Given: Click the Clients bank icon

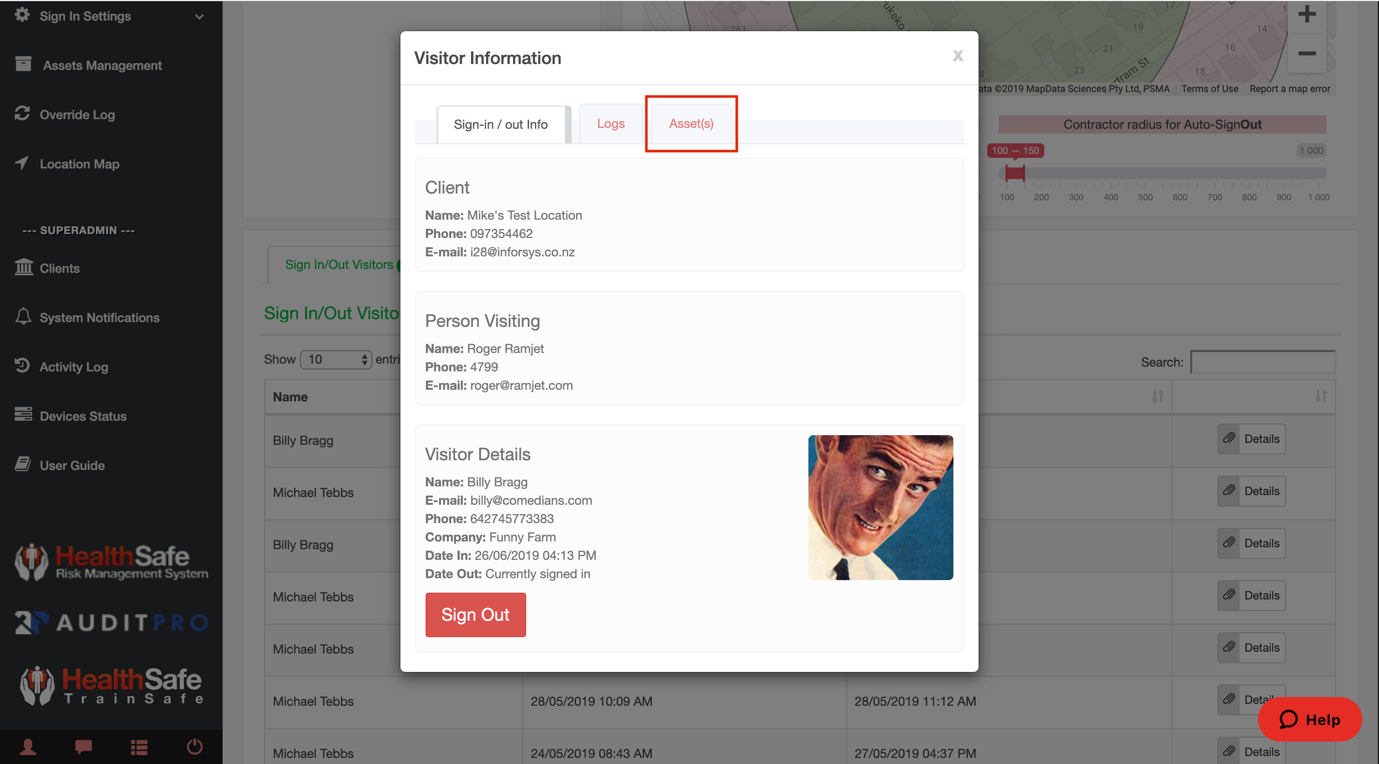Looking at the screenshot, I should tap(23, 267).
